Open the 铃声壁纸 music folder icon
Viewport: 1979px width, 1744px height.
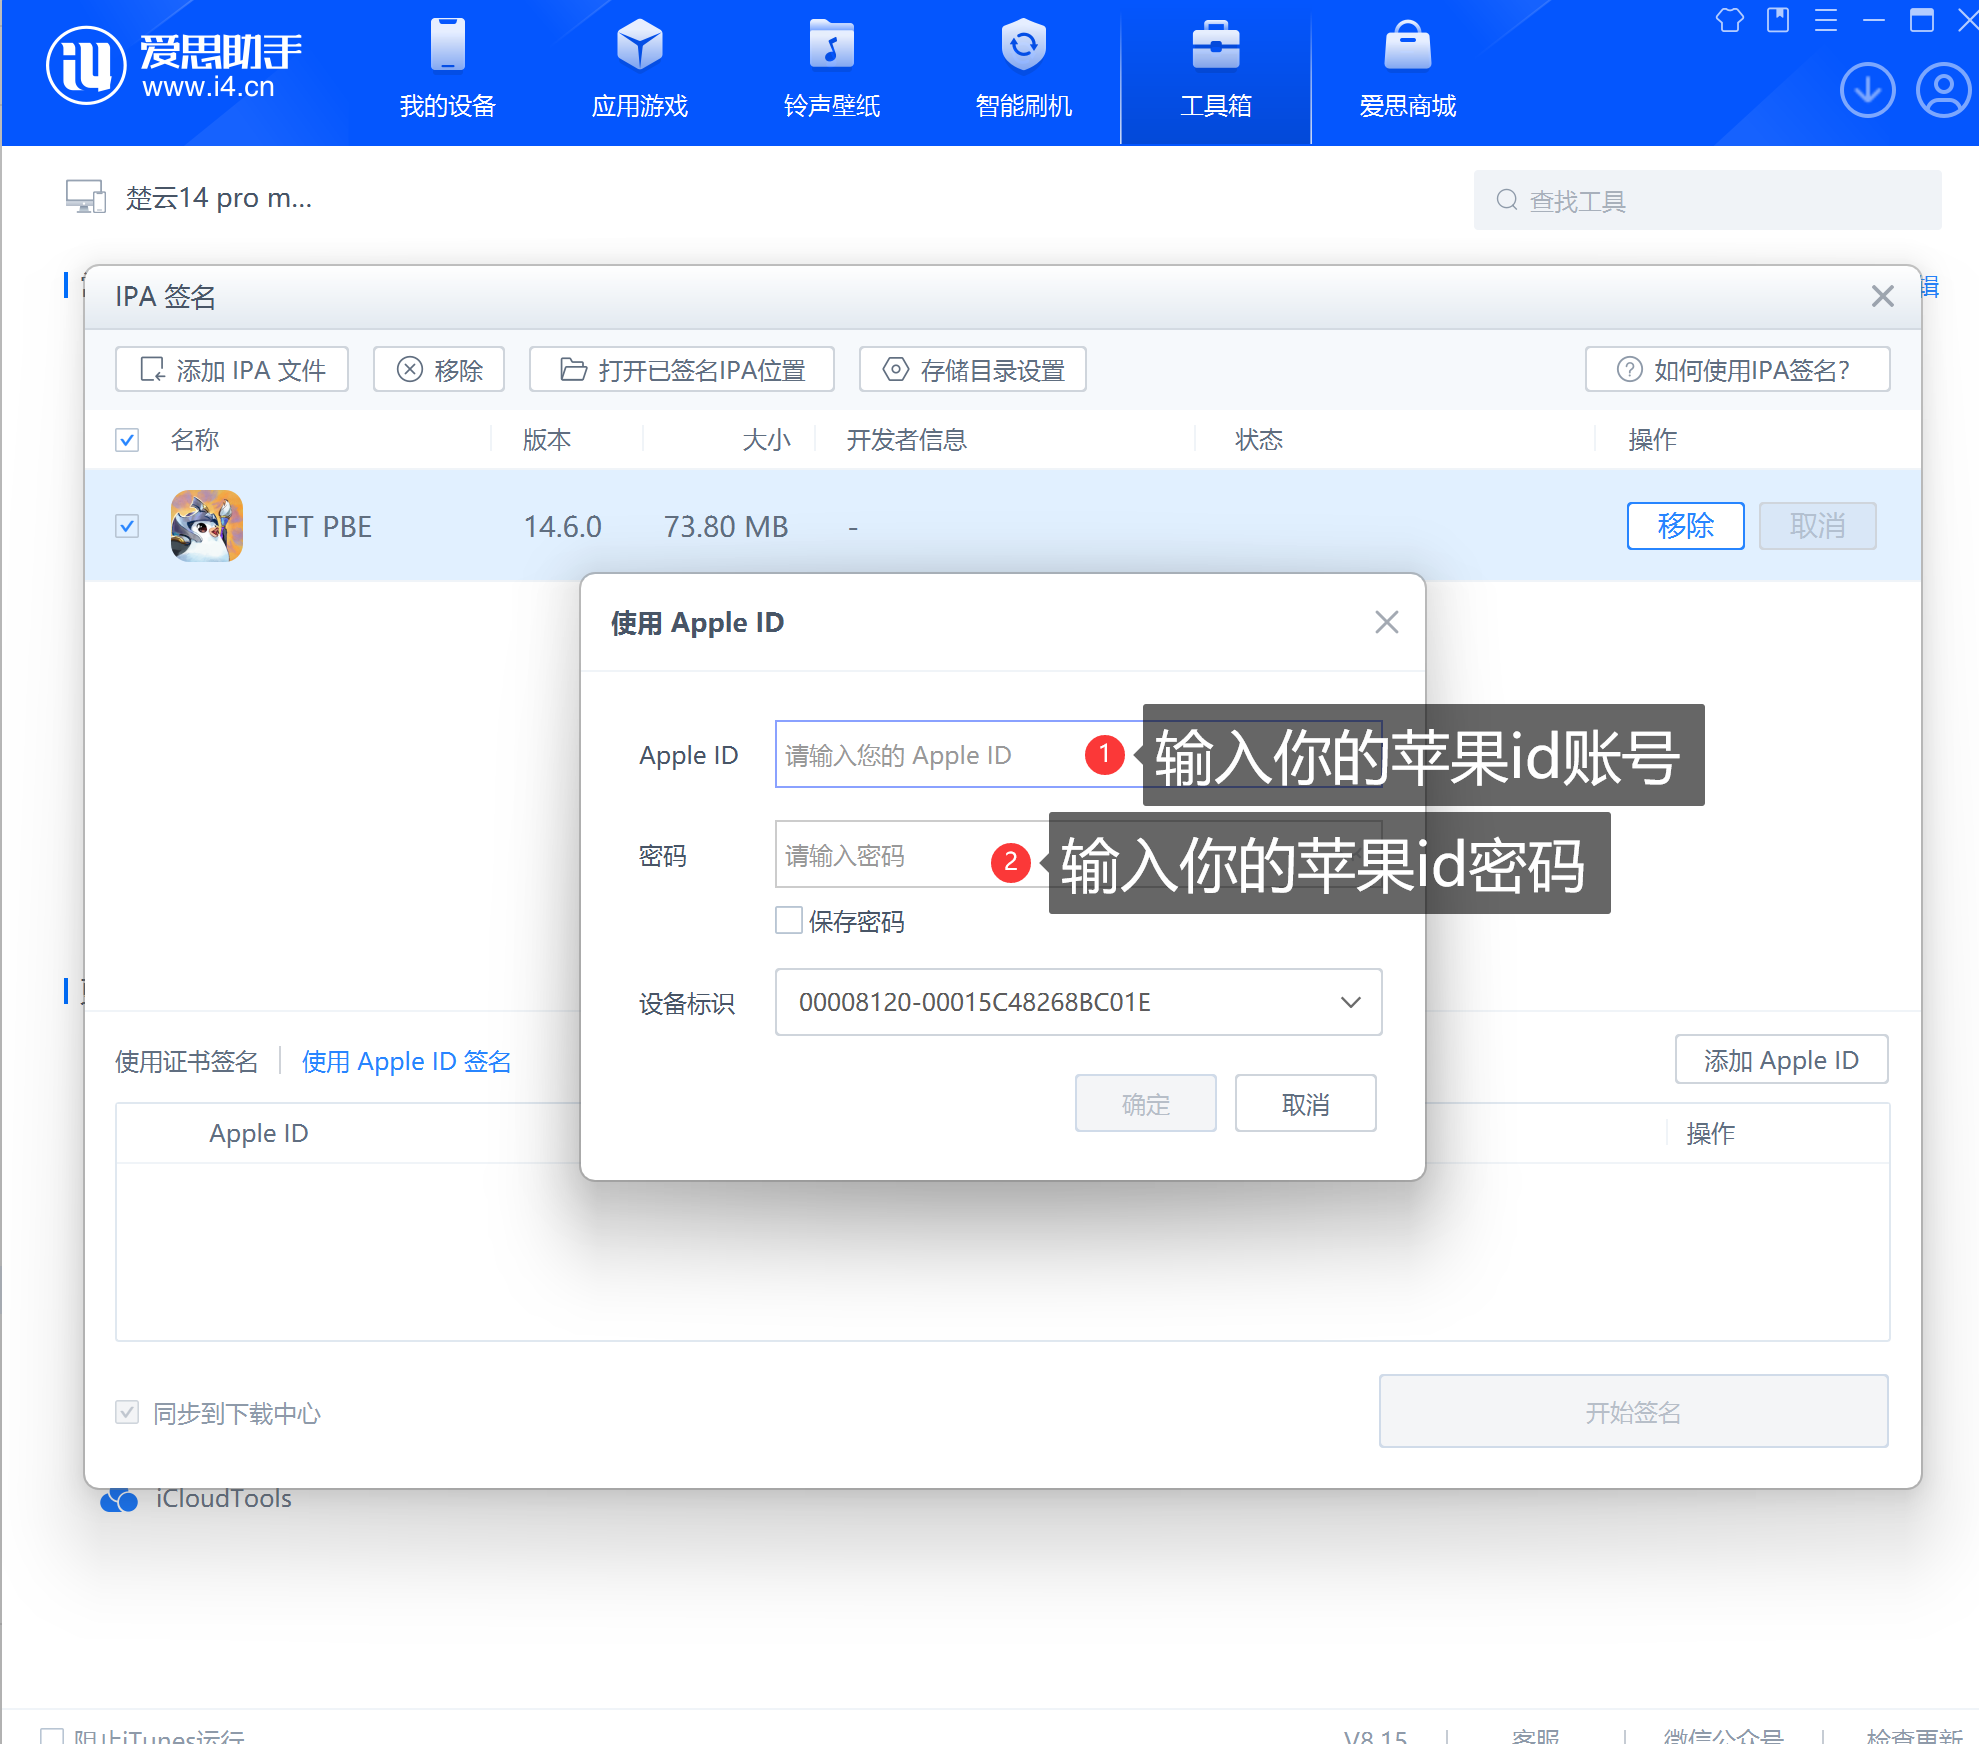(x=831, y=46)
